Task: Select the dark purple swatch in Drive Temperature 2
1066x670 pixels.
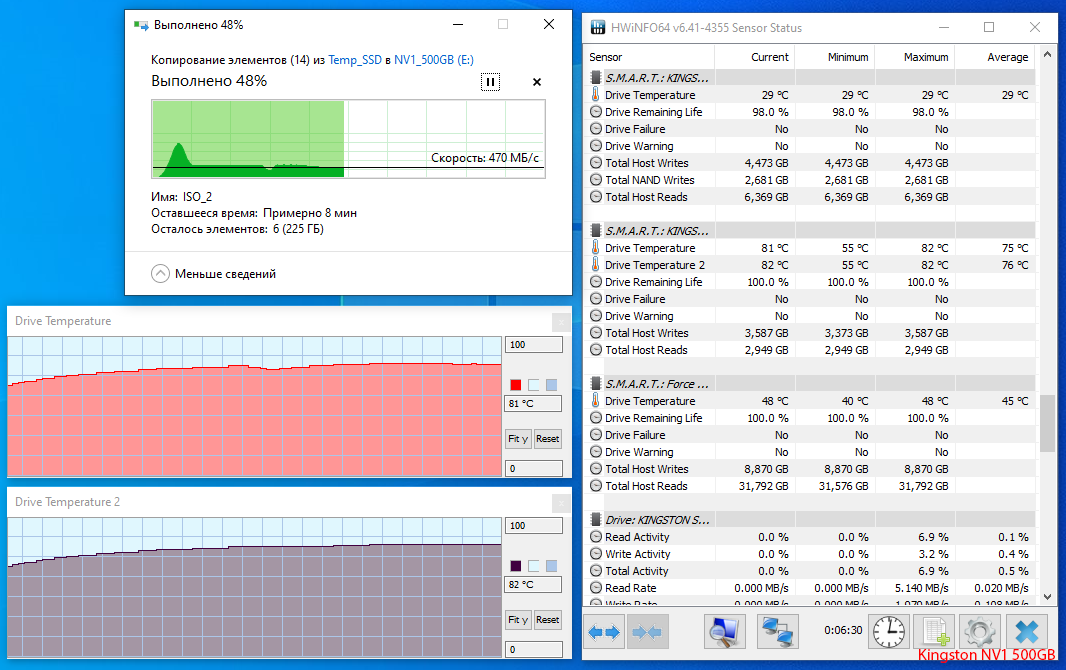Action: 515,566
